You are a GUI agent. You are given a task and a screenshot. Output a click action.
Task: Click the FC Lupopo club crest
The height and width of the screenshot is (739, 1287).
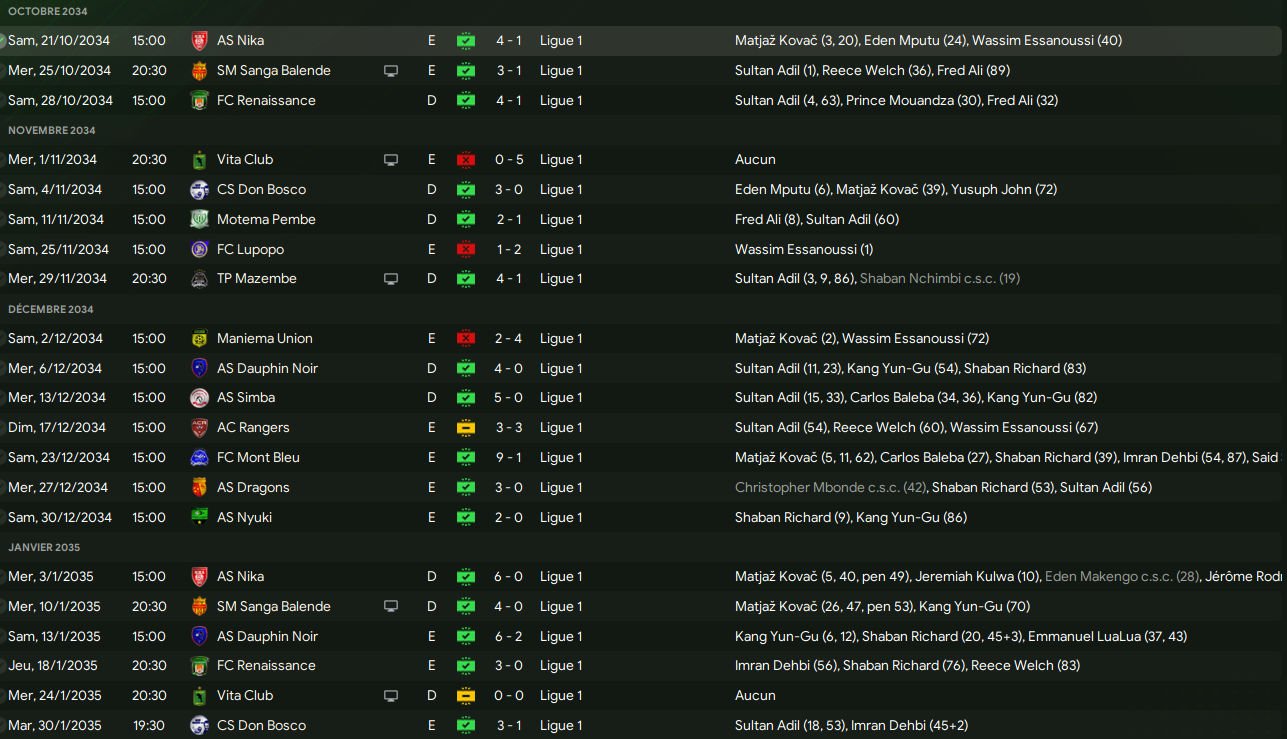(x=199, y=249)
